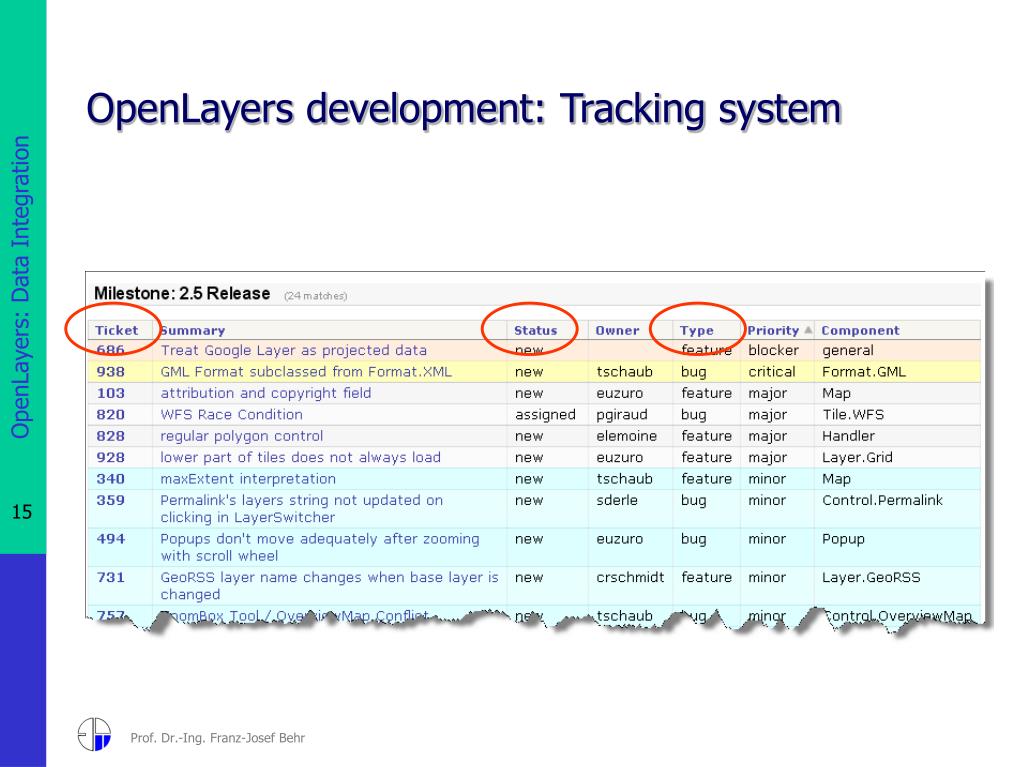Click the 'Handler' component cell
The width and height of the screenshot is (1023, 767).
(x=848, y=436)
